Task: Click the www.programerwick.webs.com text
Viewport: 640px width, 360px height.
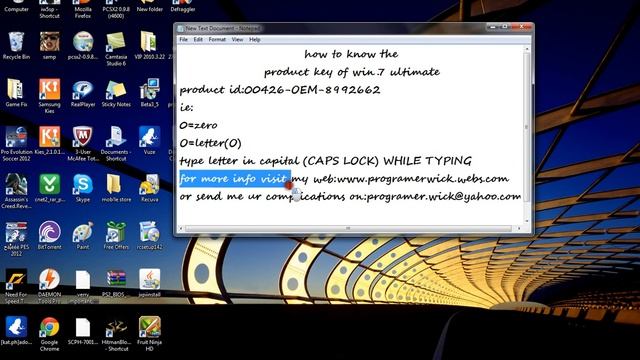Action: click(423, 179)
